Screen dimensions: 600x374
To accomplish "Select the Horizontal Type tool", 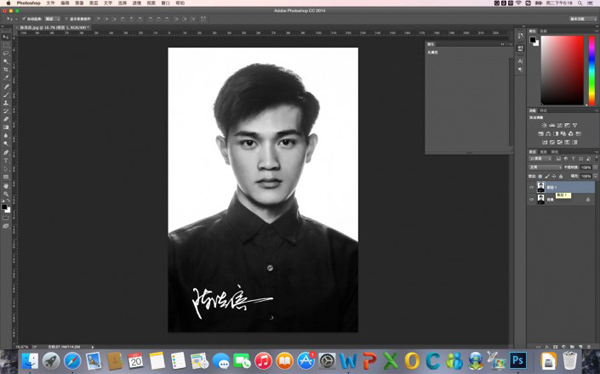I will (x=6, y=160).
